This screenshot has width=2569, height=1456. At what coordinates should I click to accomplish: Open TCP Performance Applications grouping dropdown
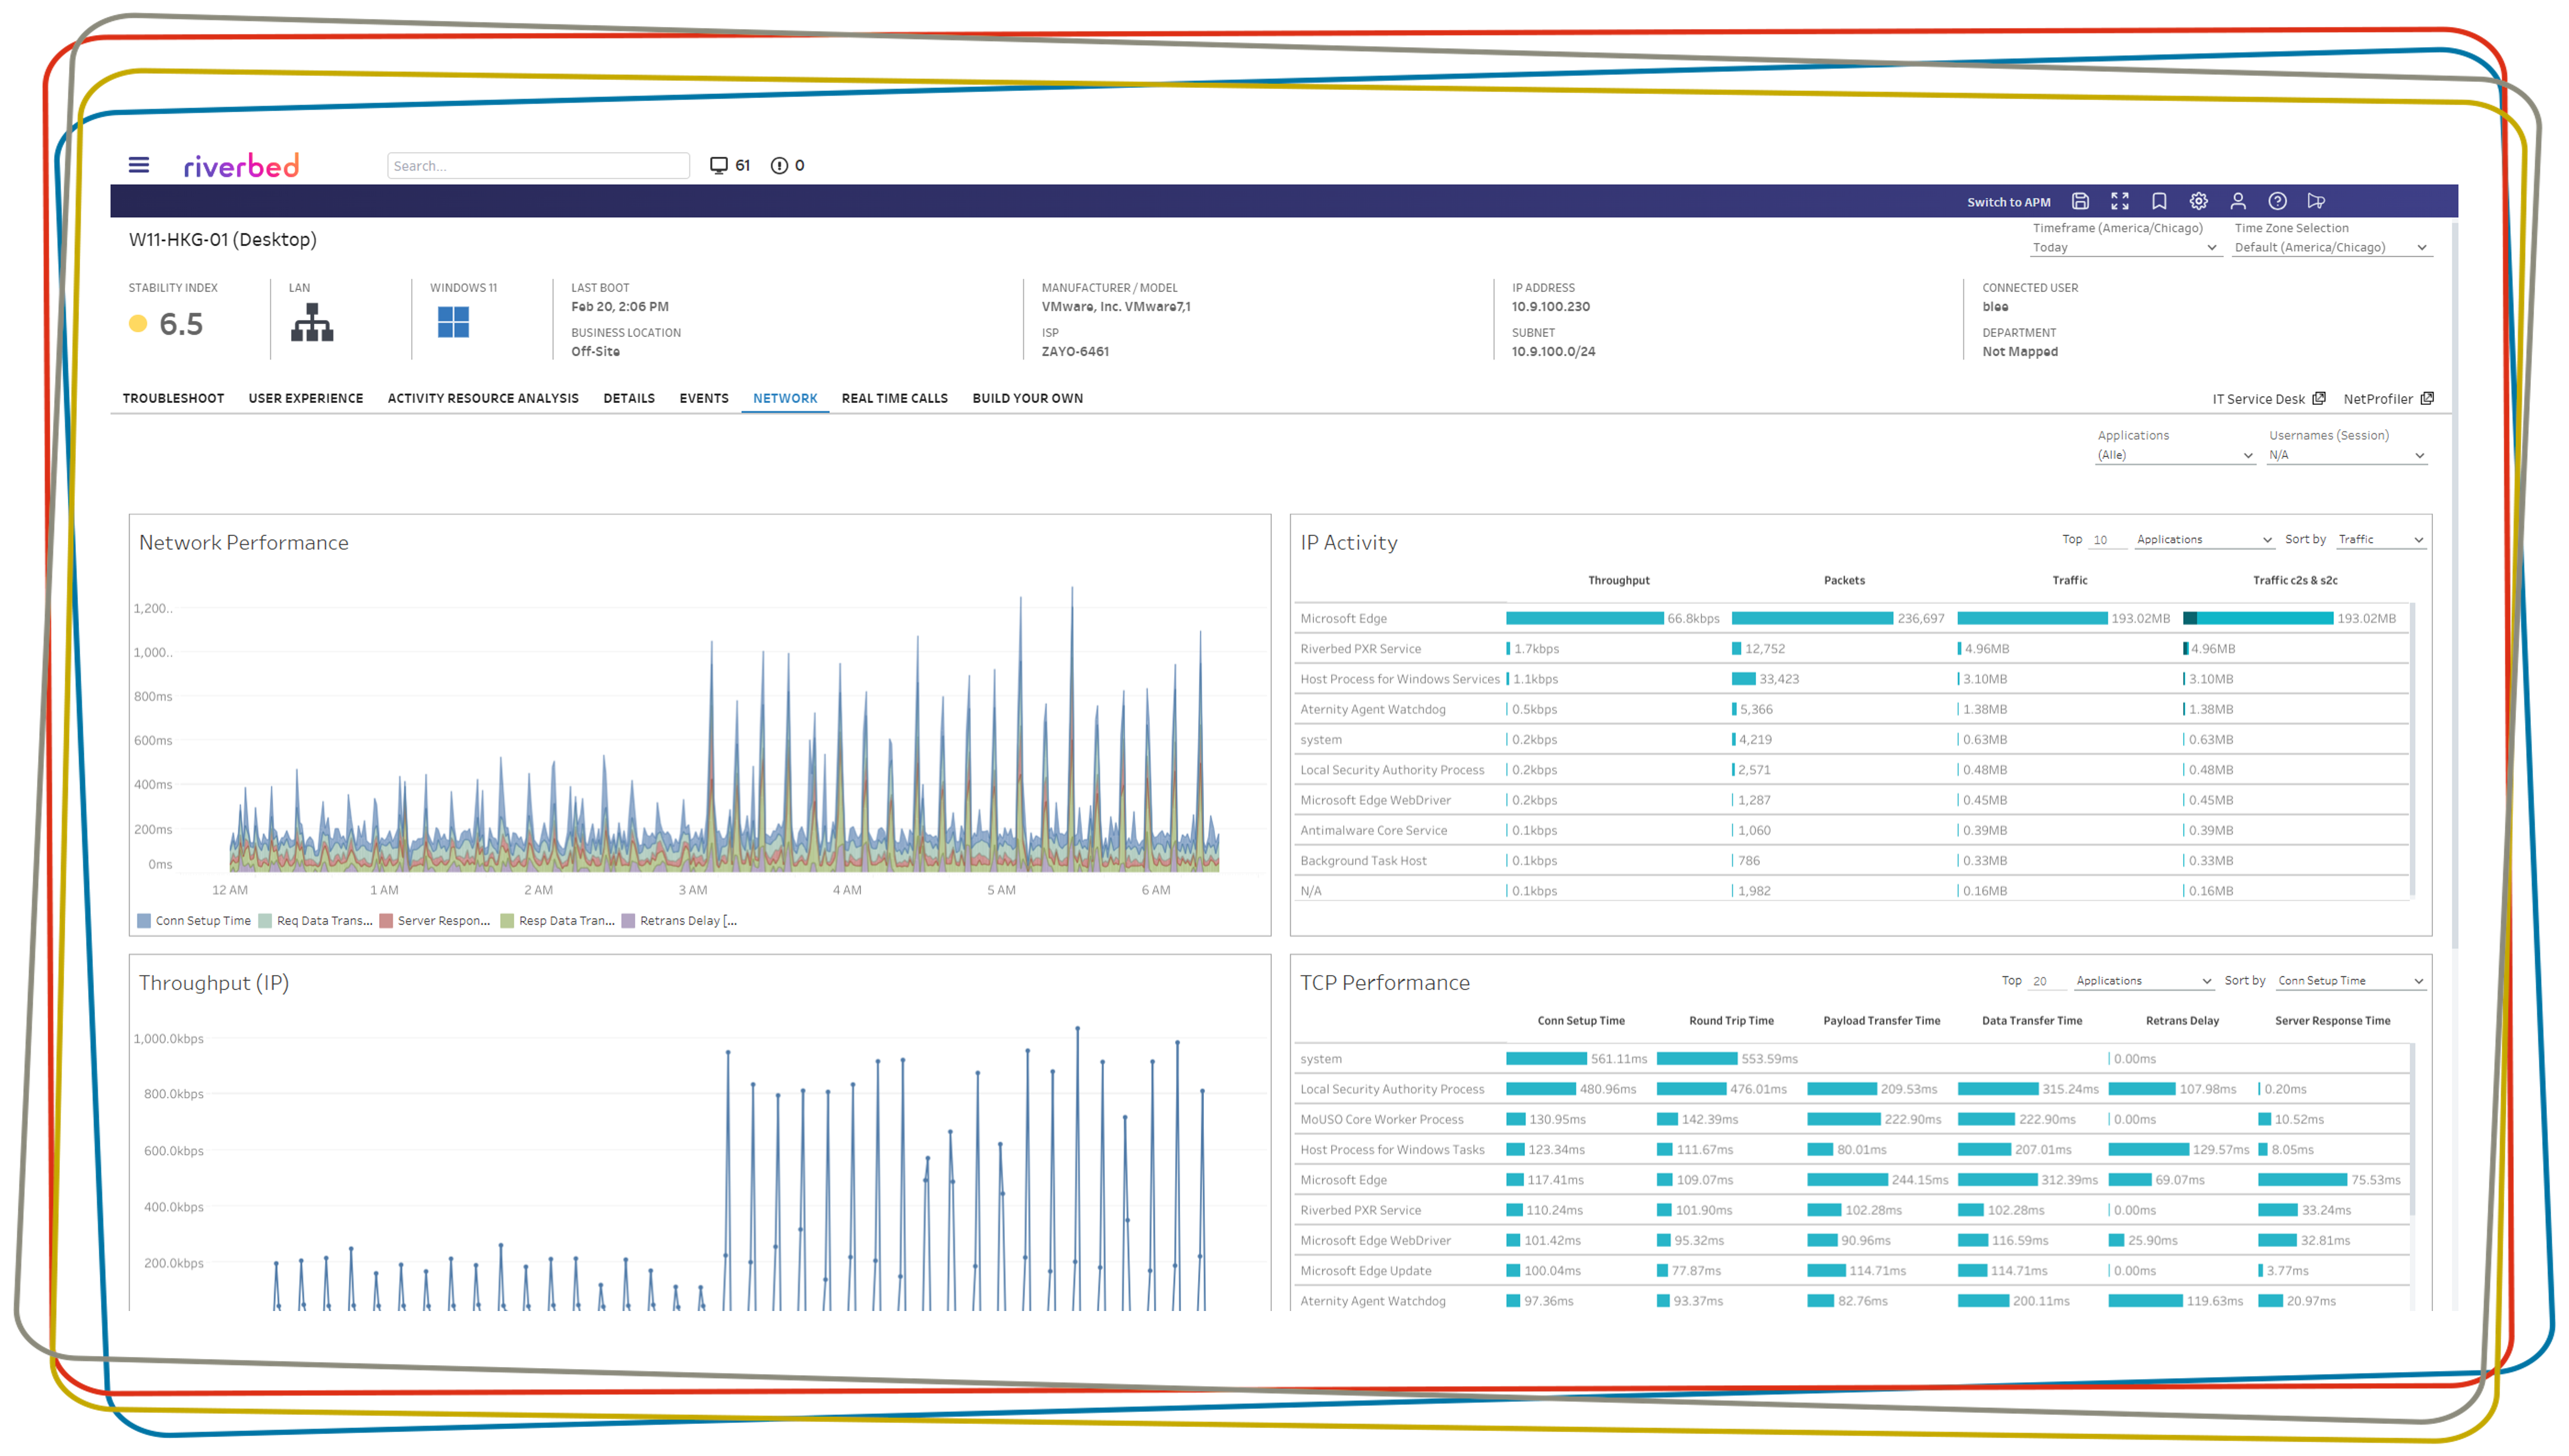(x=2144, y=981)
